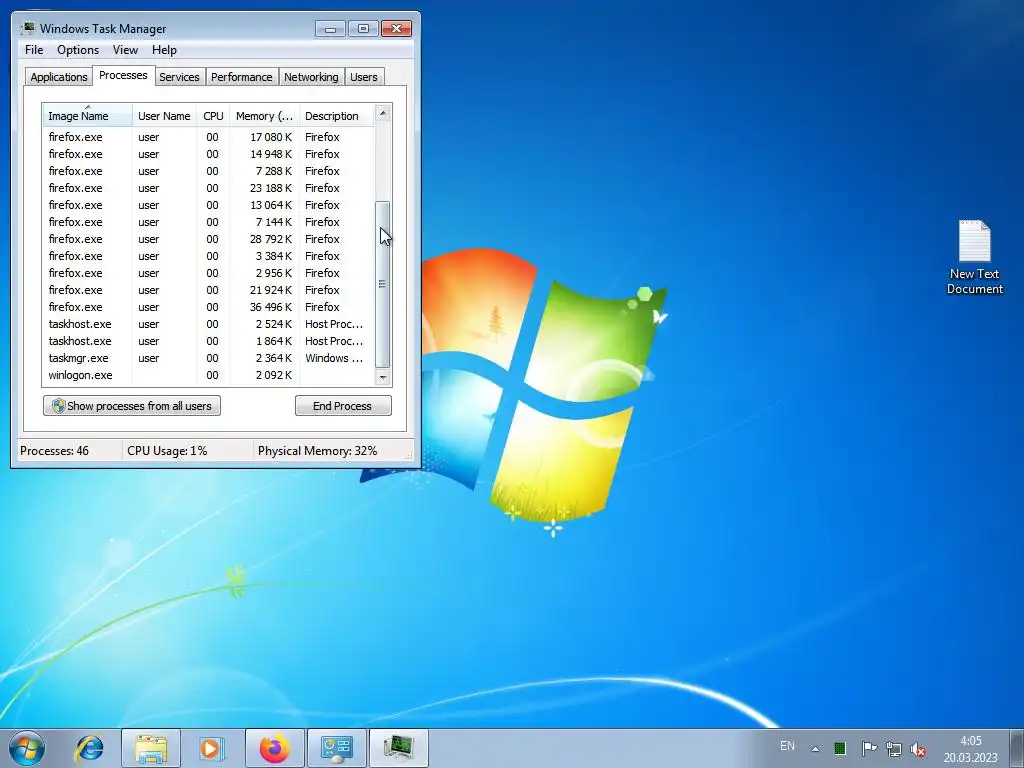Click the muted volume tray icon

pos(918,748)
